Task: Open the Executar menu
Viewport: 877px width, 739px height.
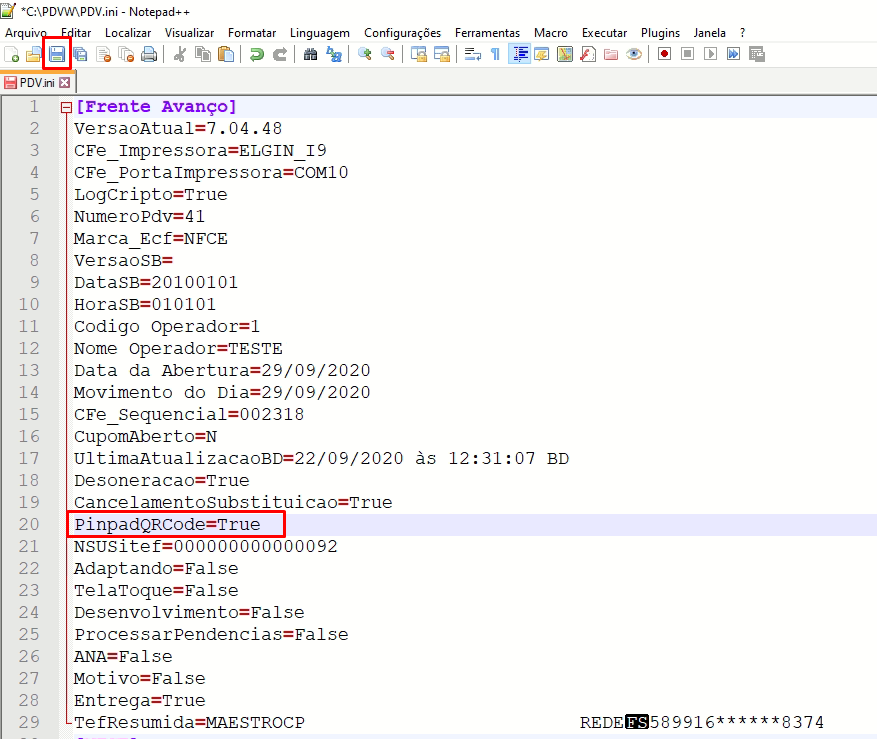Action: pyautogui.click(x=604, y=33)
